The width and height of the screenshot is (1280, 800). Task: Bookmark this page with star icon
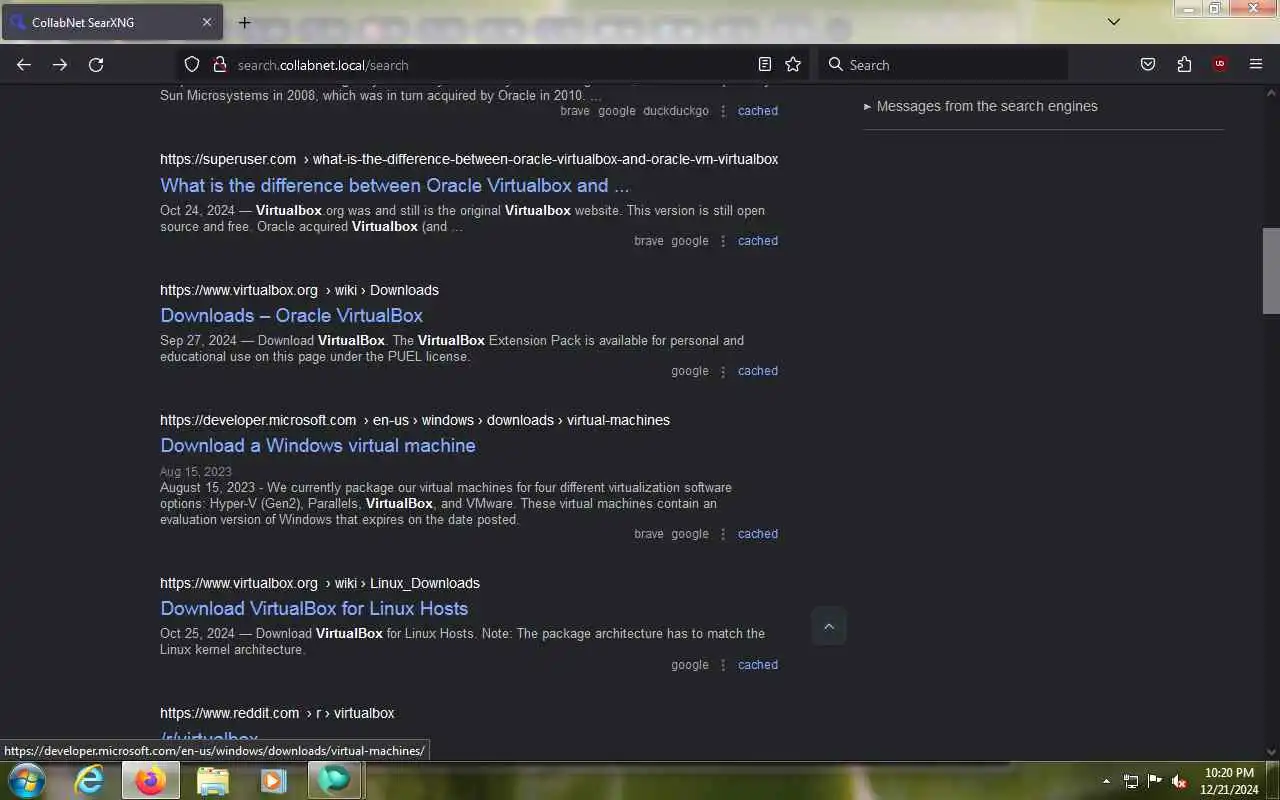(x=793, y=65)
